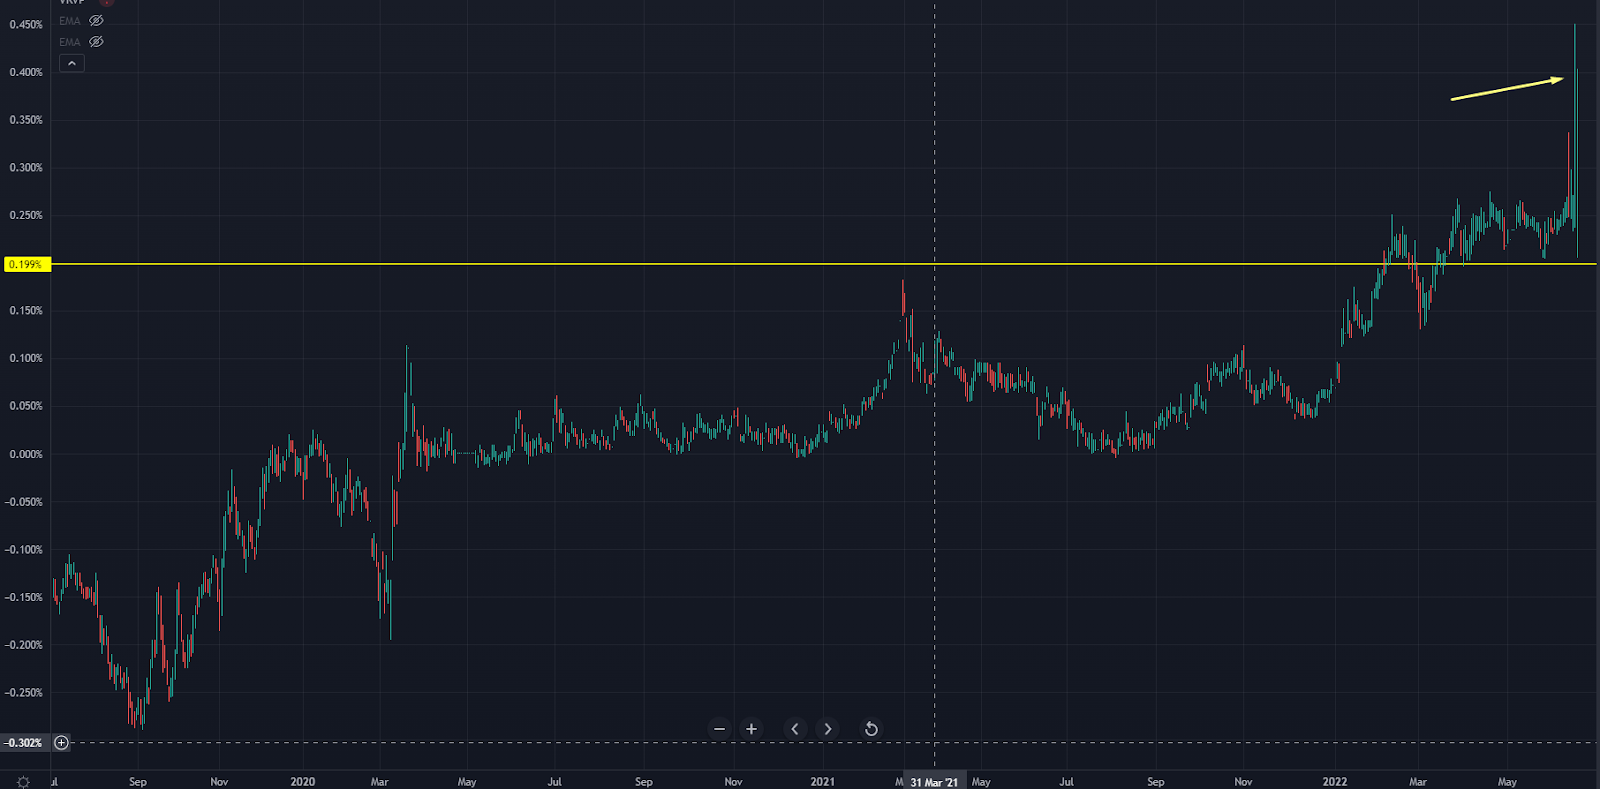Image resolution: width=1600 pixels, height=789 pixels.
Task: Open chart settings gear at axis corner
Action: (x=23, y=782)
